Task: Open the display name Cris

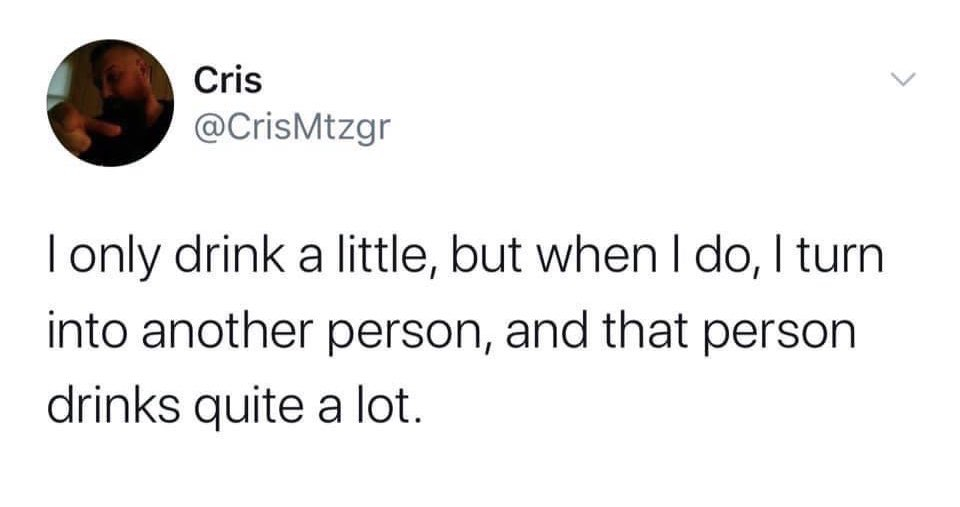Action: 228,80
